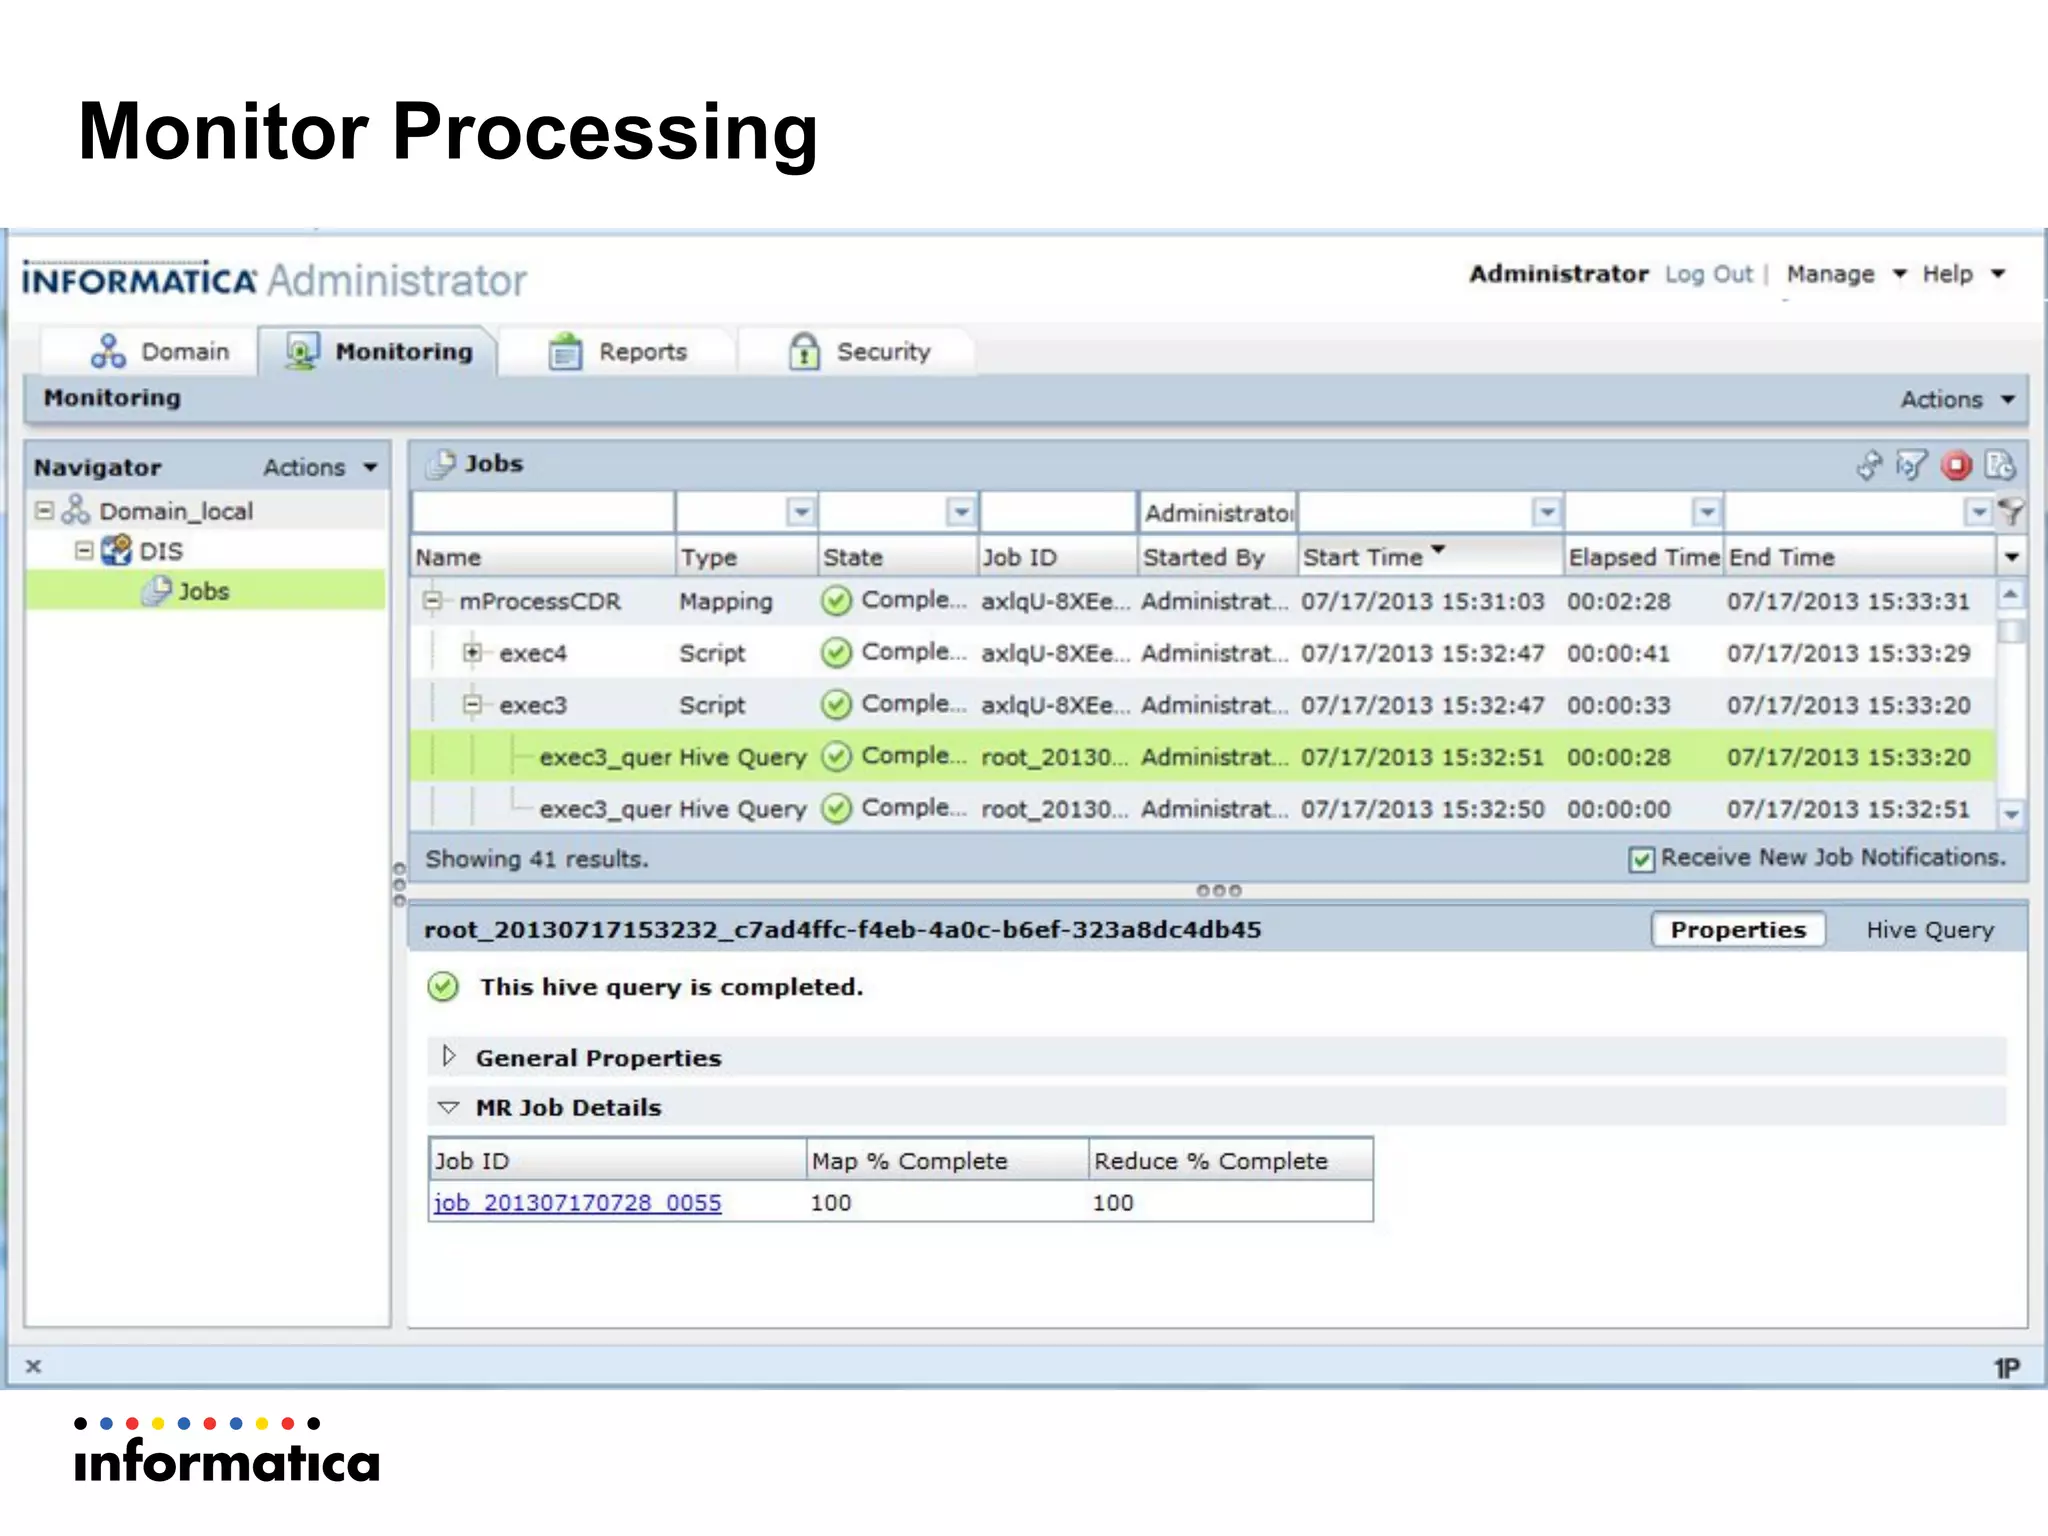2048x1536 pixels.
Task: Select the Jobs item in Navigator
Action: click(x=205, y=591)
